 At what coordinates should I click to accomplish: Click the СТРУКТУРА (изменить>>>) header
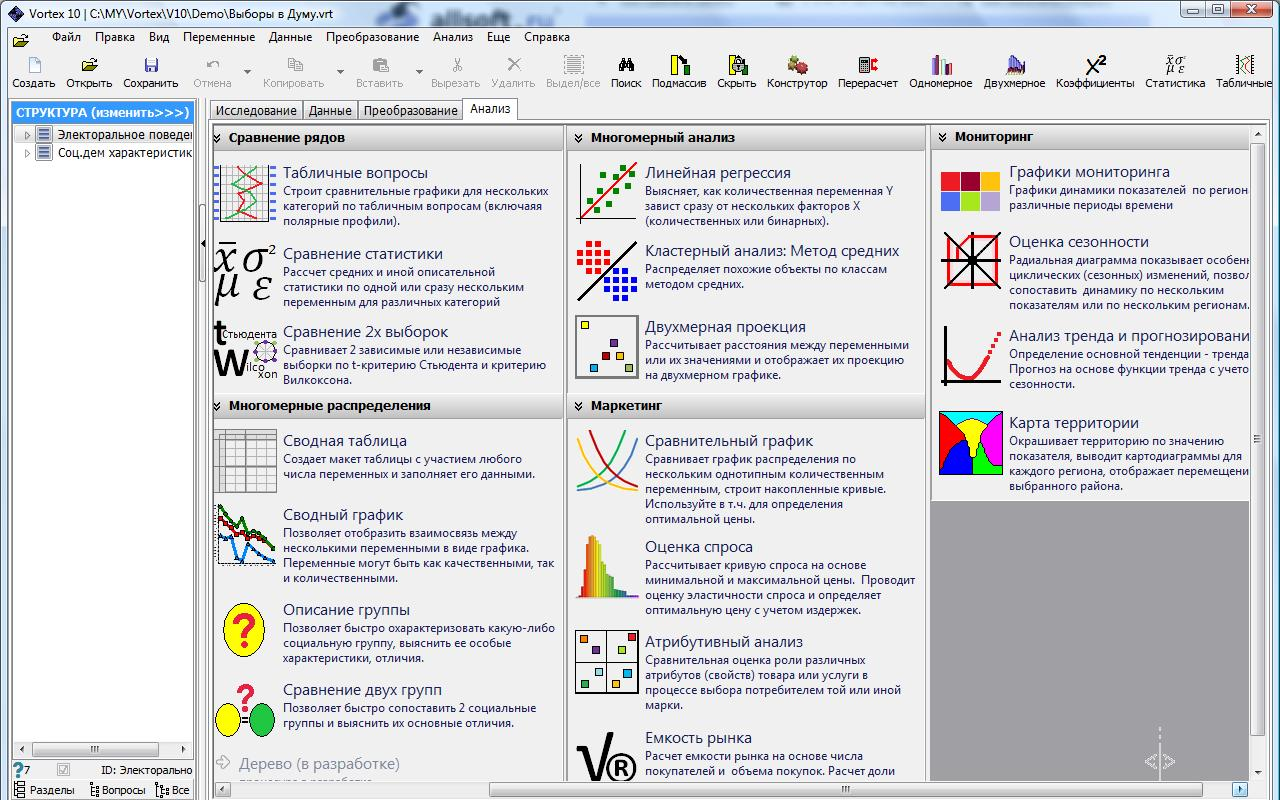pyautogui.click(x=101, y=113)
